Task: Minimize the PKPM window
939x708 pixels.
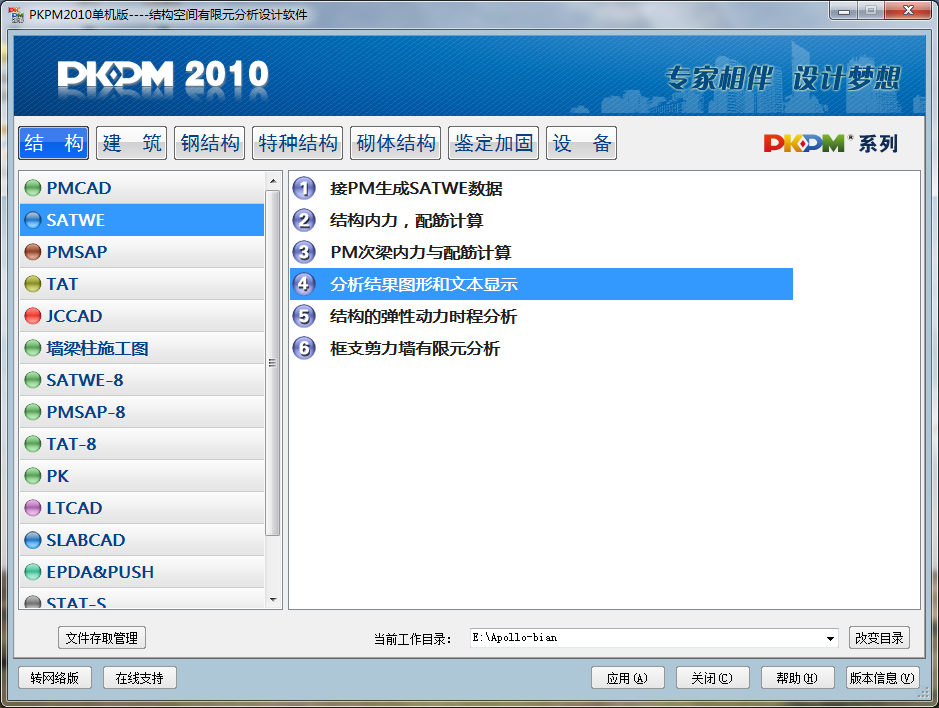Action: click(844, 10)
